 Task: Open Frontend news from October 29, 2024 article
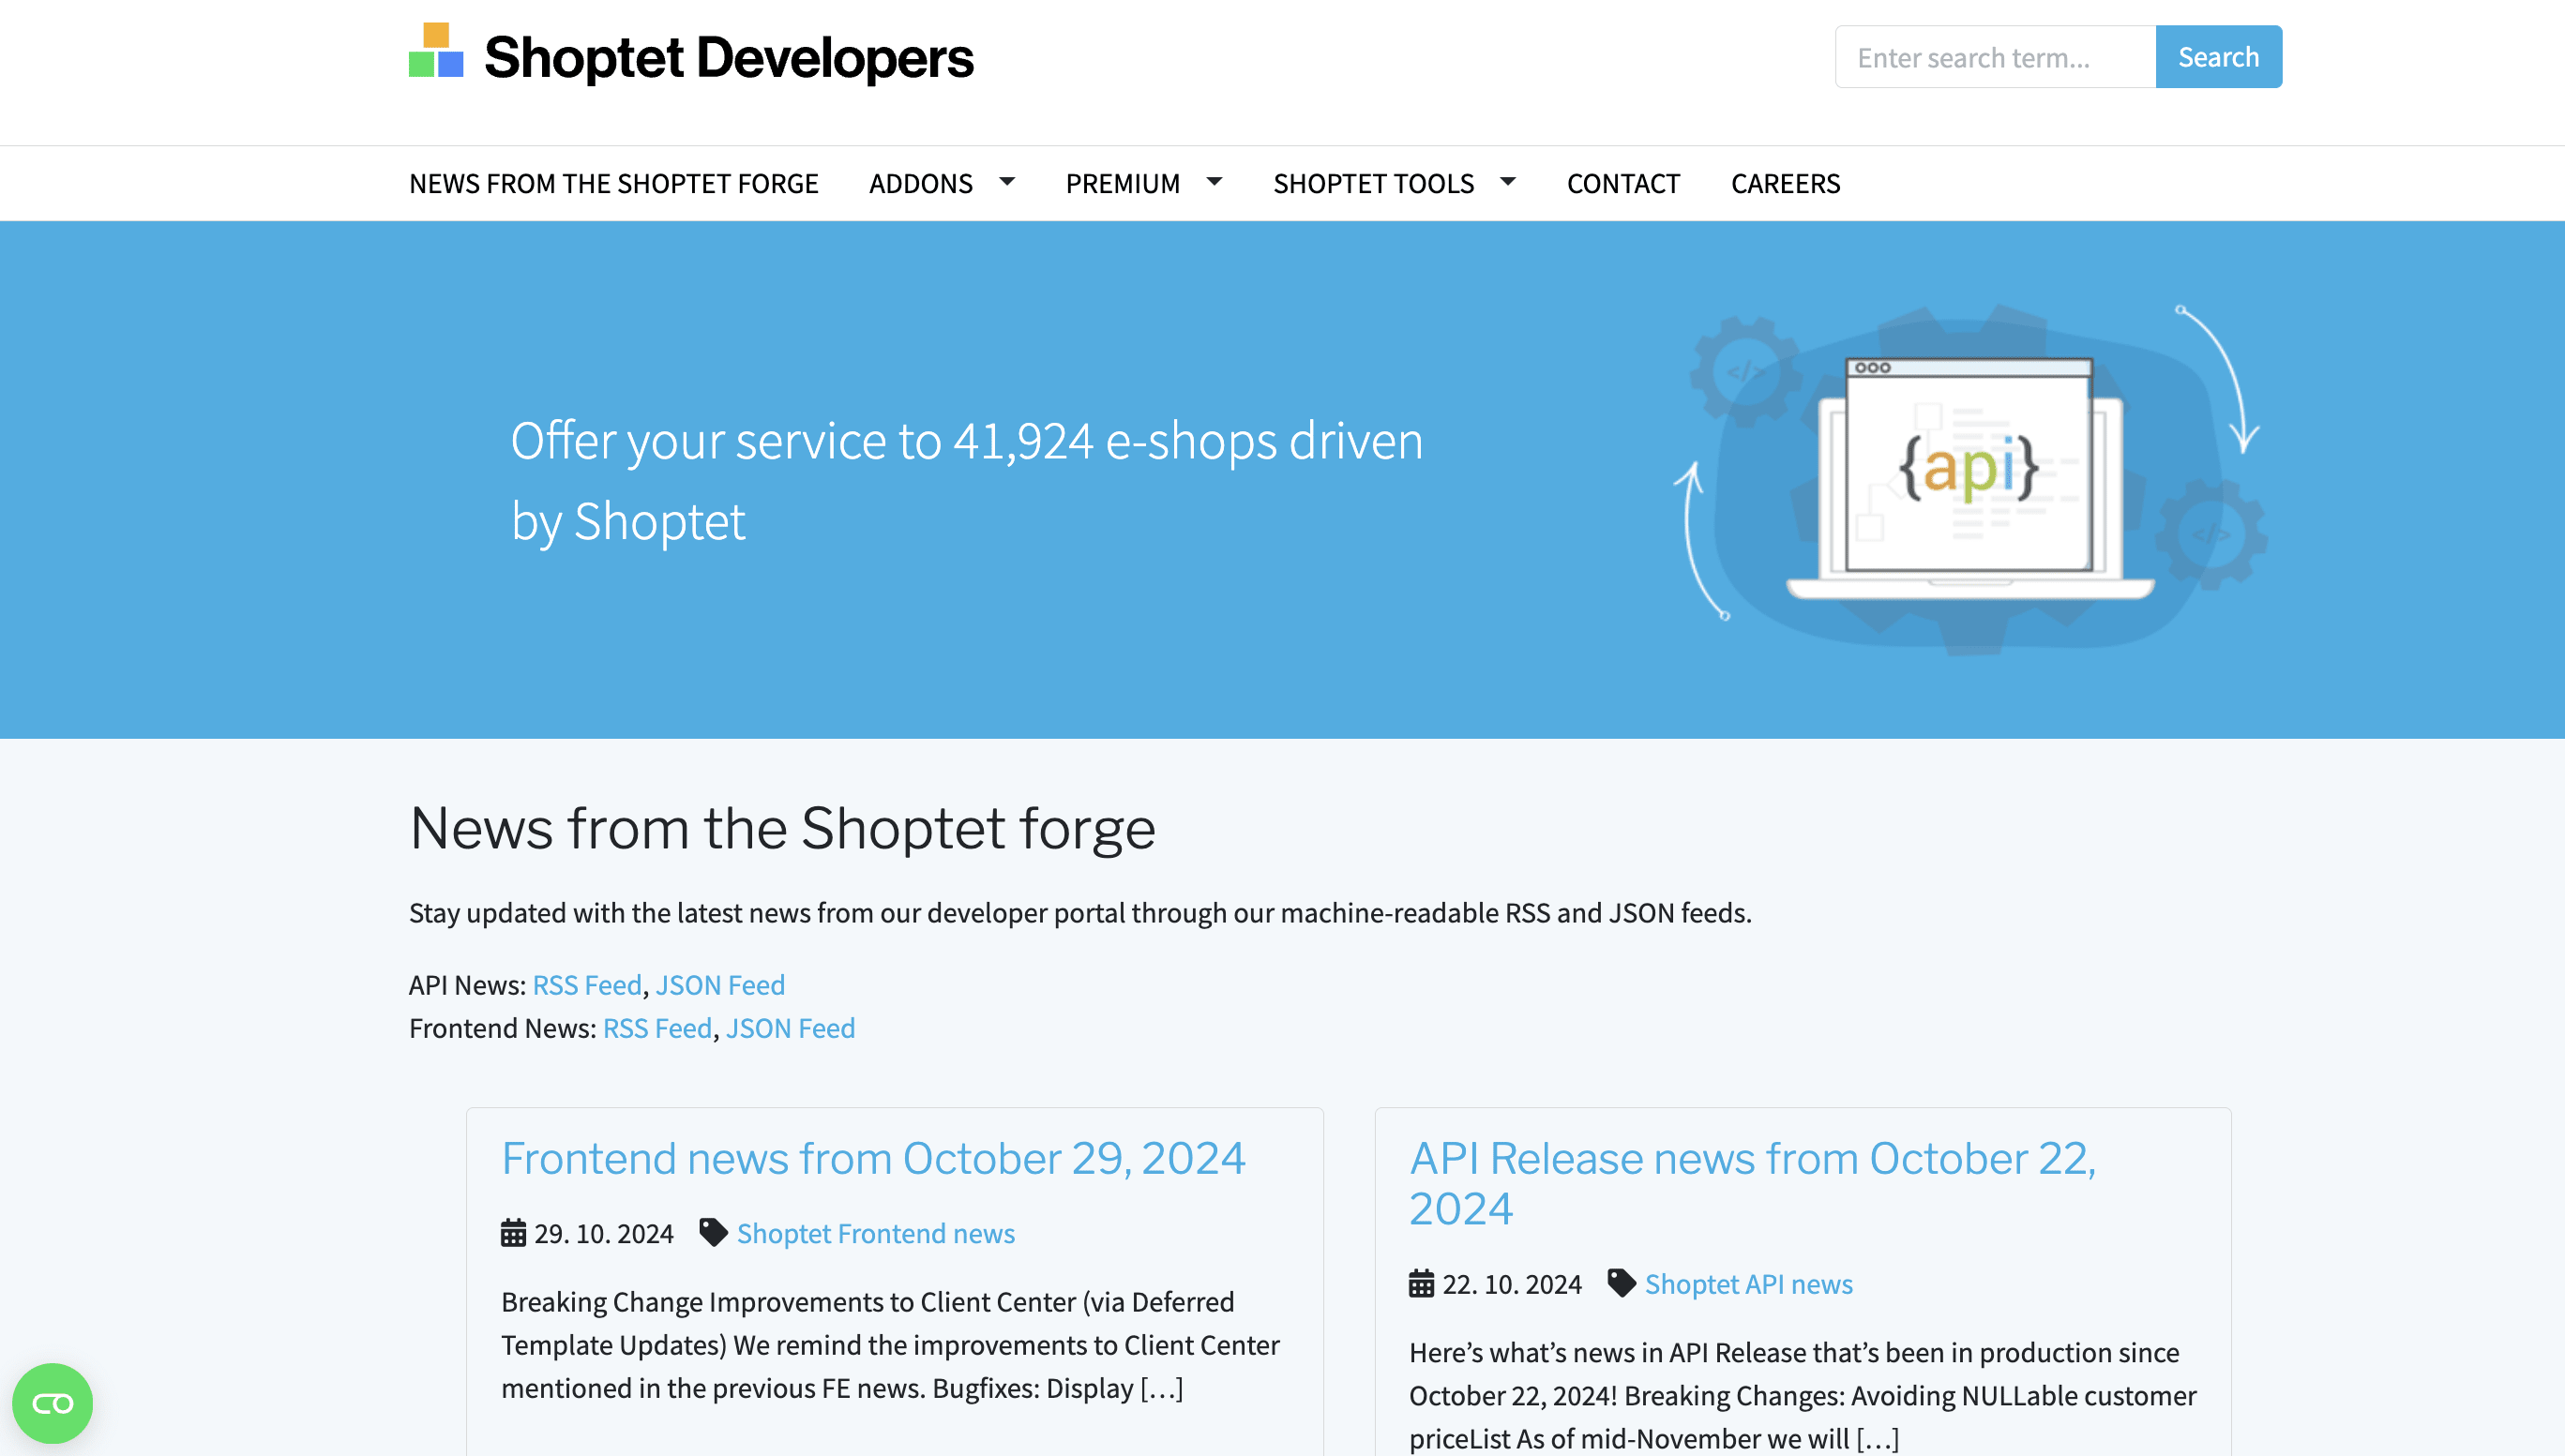[x=873, y=1158]
